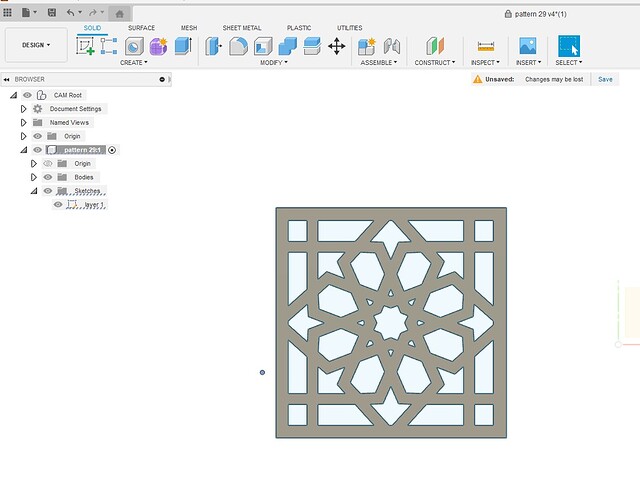Open the ASSEMBLE dropdown menu
The width and height of the screenshot is (640, 500).
click(x=378, y=62)
